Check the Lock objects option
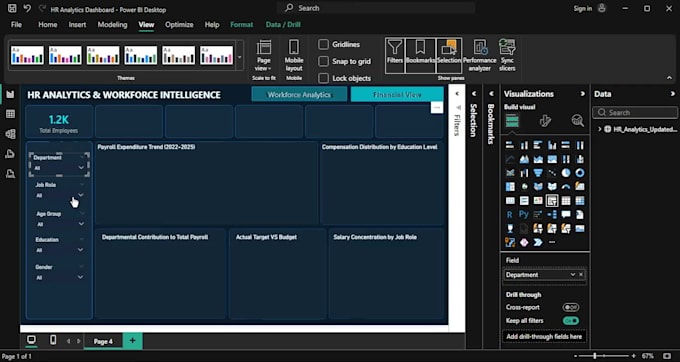 (x=323, y=78)
